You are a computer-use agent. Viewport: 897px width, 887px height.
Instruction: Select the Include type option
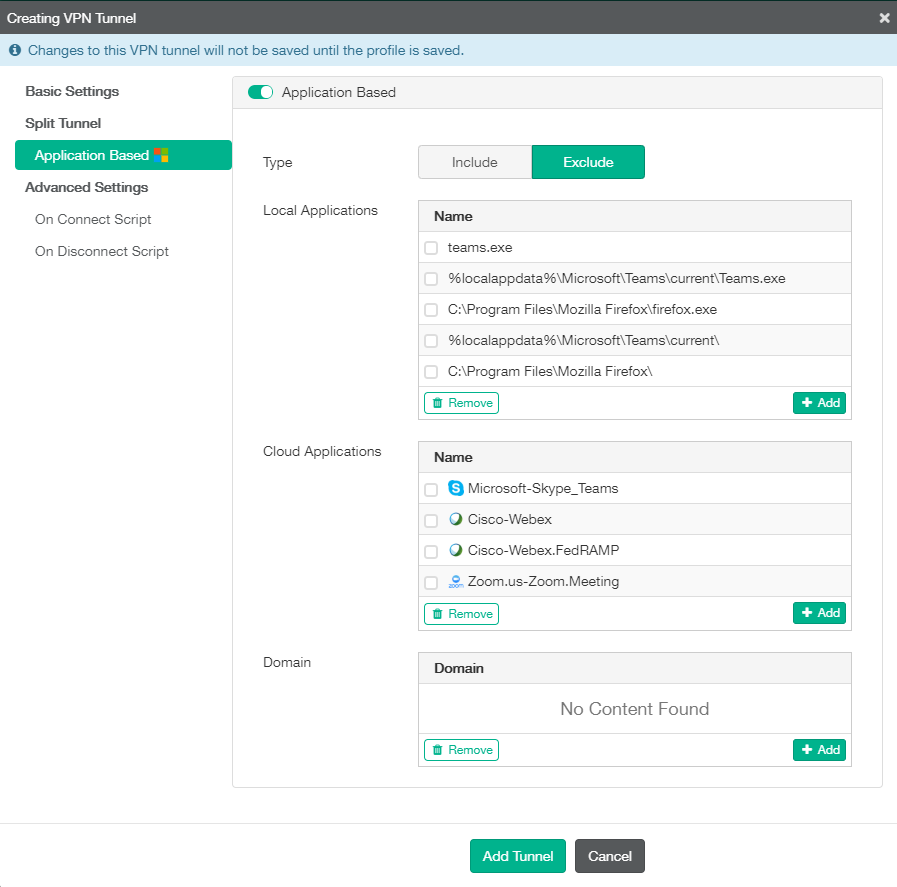point(475,161)
